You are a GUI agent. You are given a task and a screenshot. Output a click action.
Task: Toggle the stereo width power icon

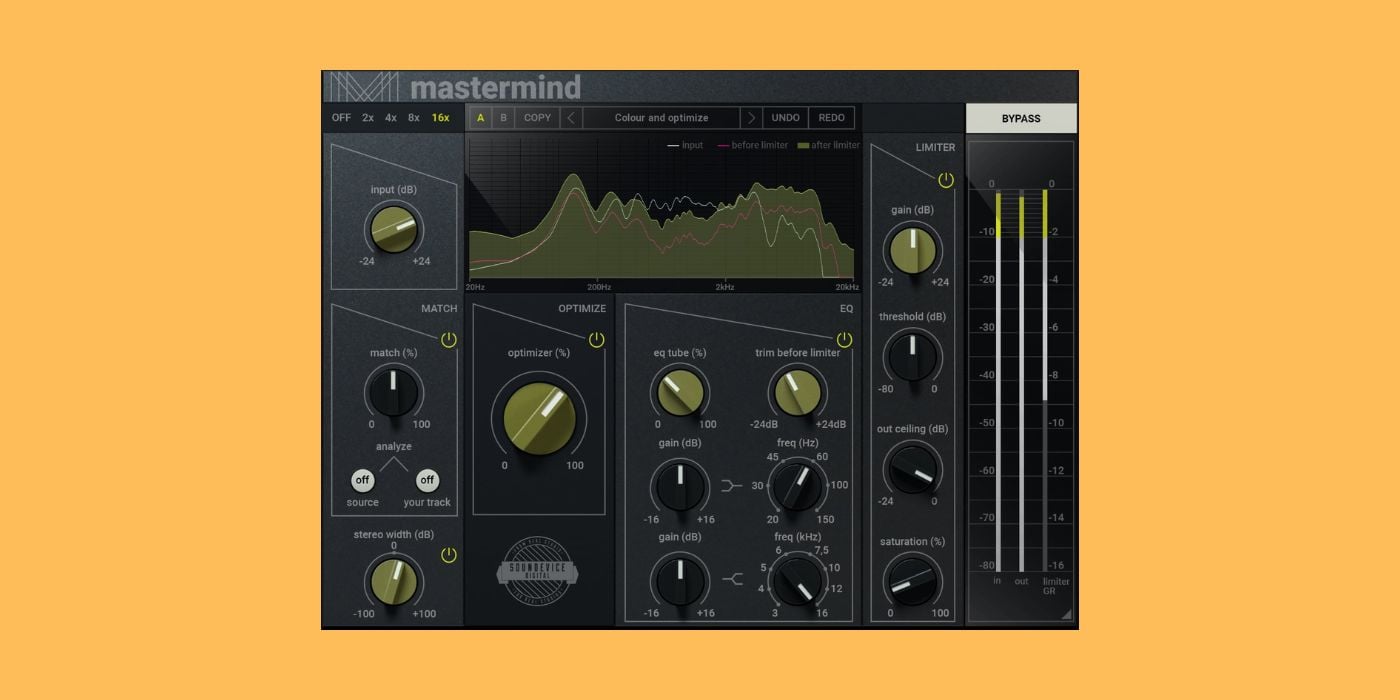pyautogui.click(x=449, y=553)
